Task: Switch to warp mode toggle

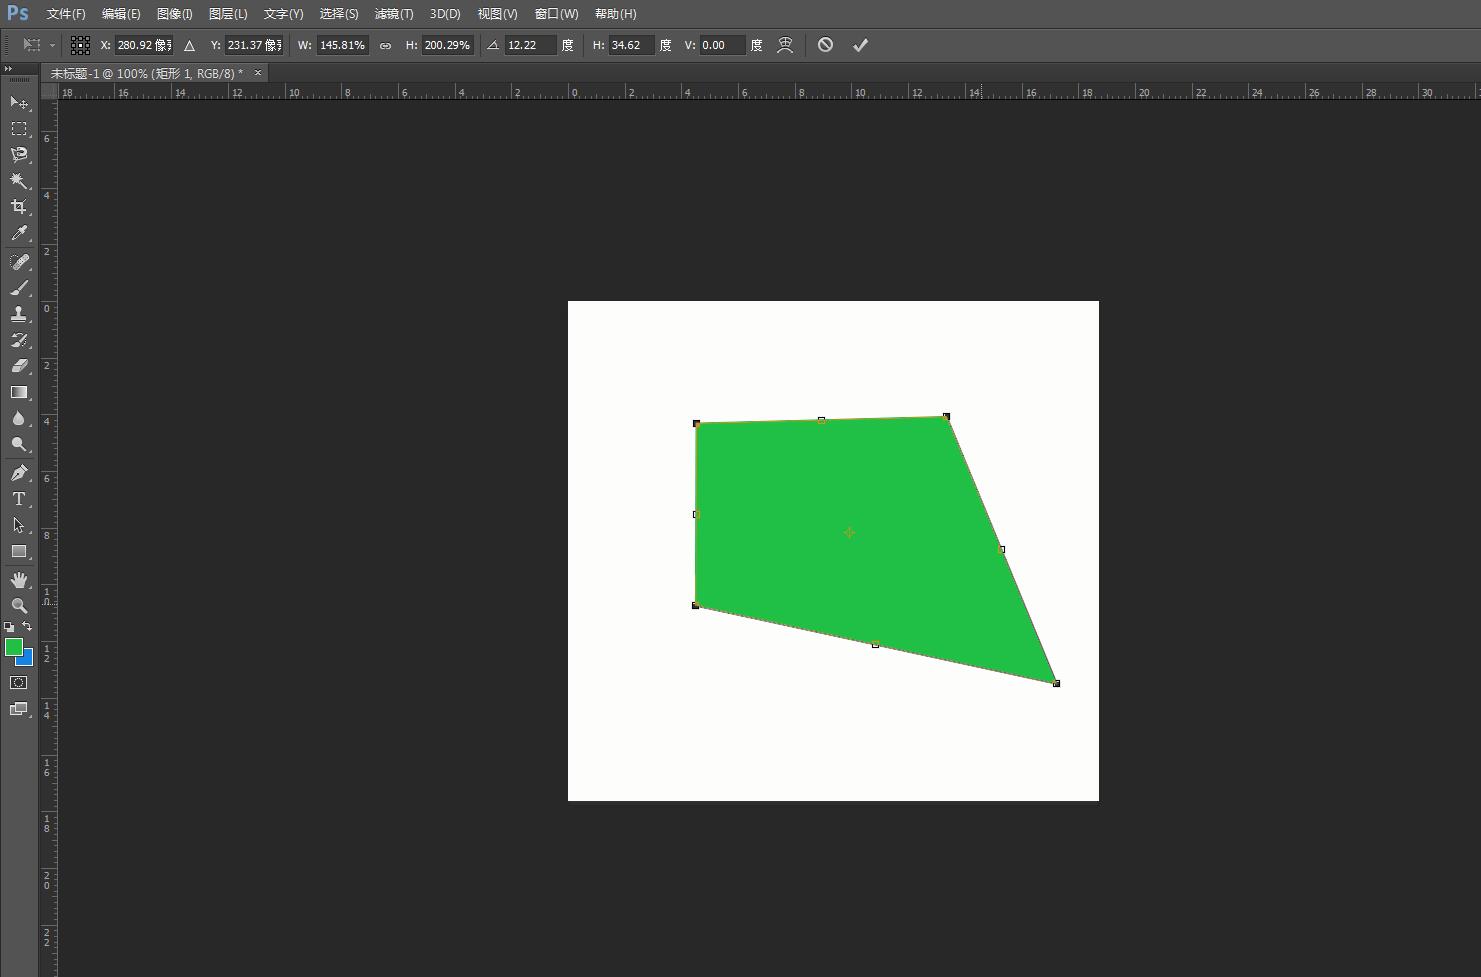Action: coord(785,45)
